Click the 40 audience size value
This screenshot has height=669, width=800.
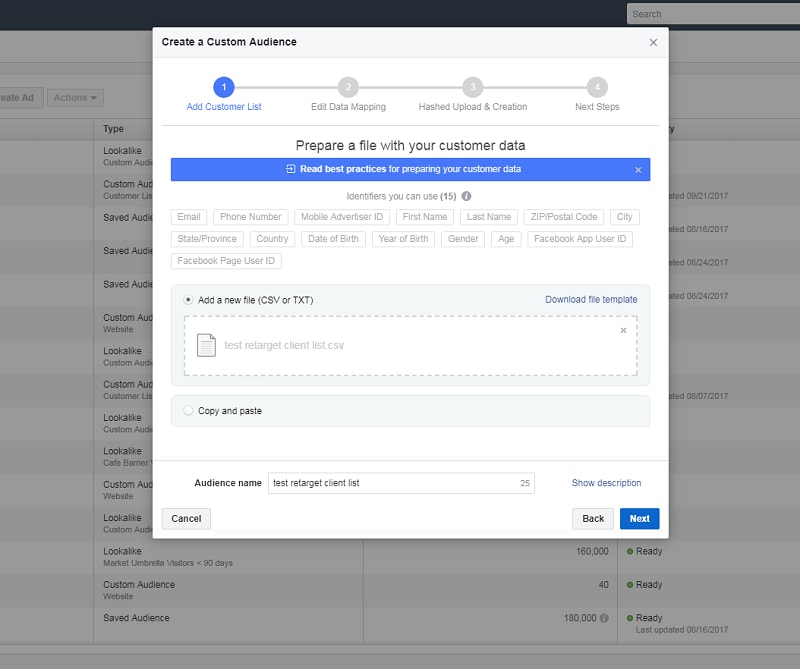pyautogui.click(x=604, y=585)
